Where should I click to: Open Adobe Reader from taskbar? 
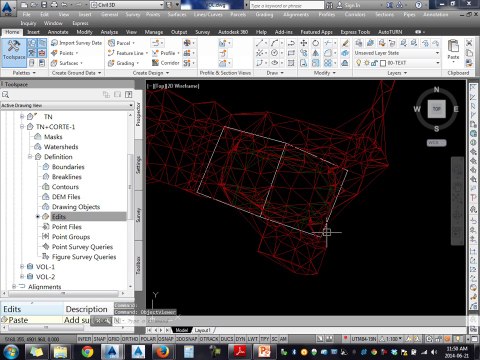[x=239, y=352]
